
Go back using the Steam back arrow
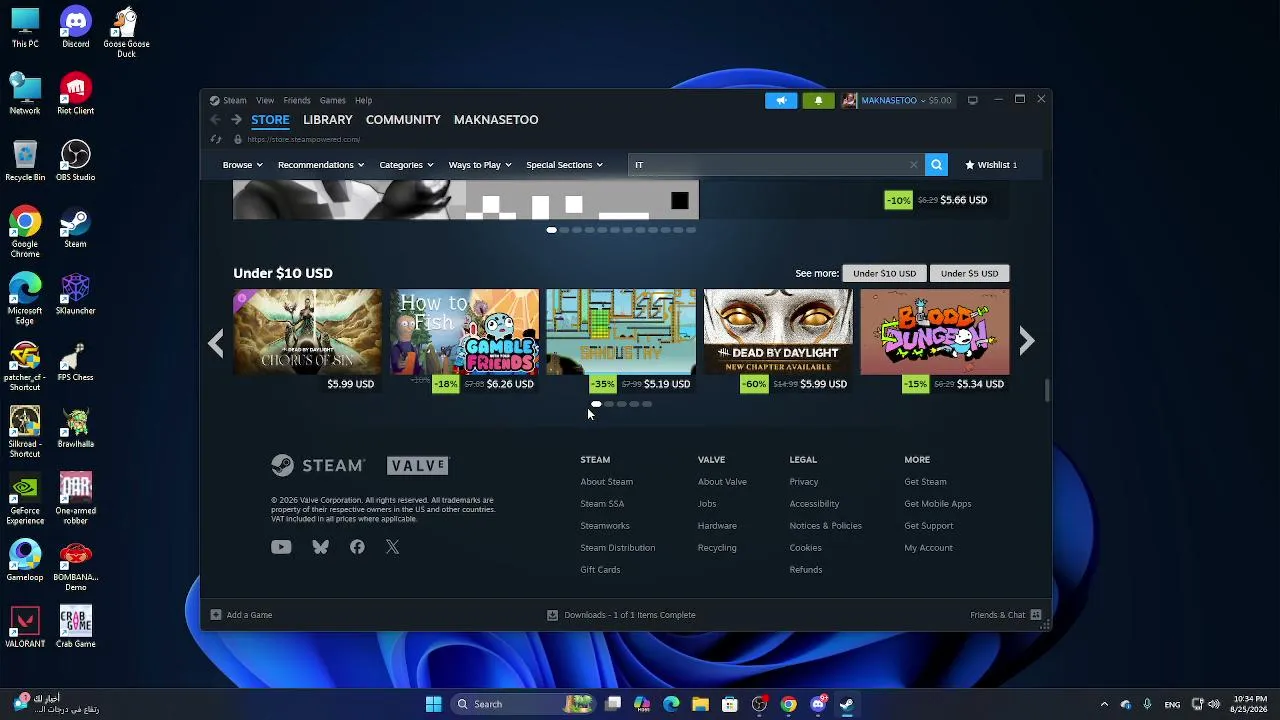[x=215, y=120]
